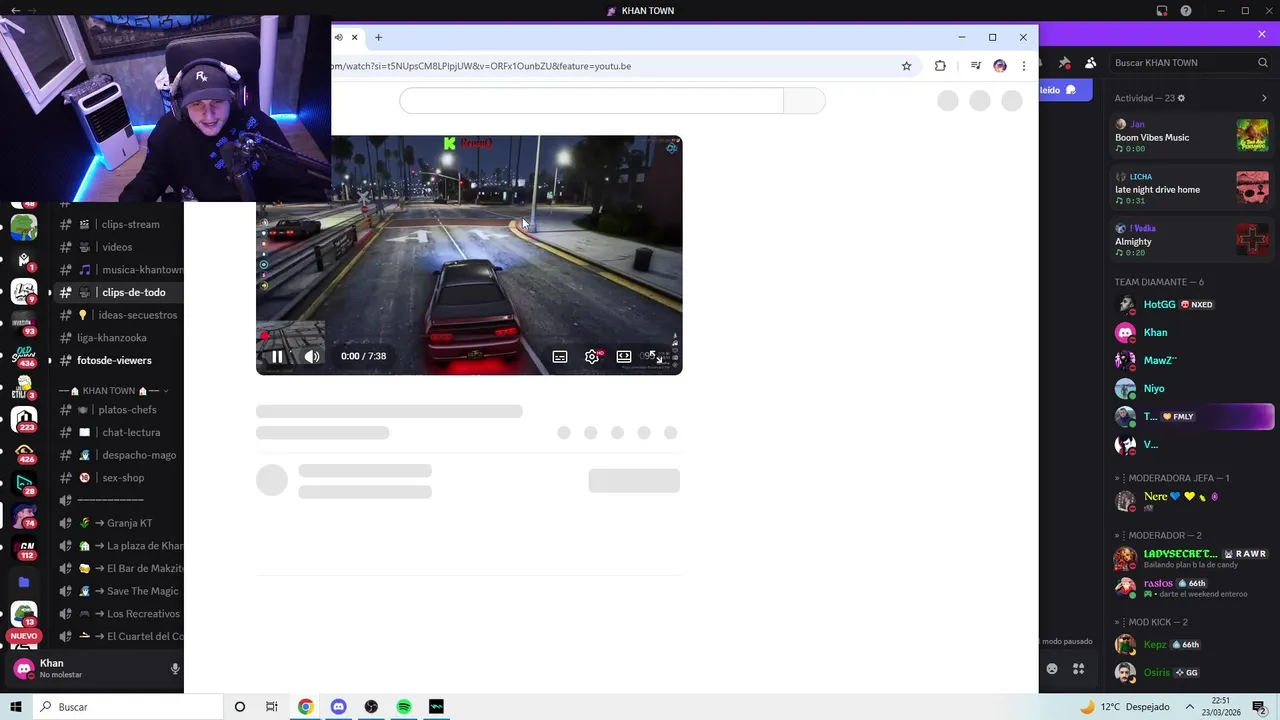
Task: Open moderator Nere profile
Action: [x=1192, y=500]
